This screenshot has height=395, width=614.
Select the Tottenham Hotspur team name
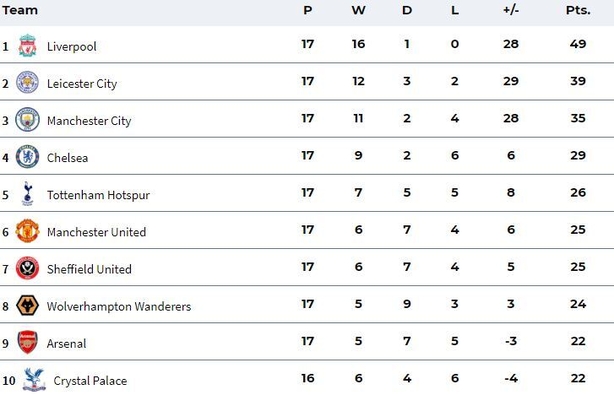[x=98, y=195]
